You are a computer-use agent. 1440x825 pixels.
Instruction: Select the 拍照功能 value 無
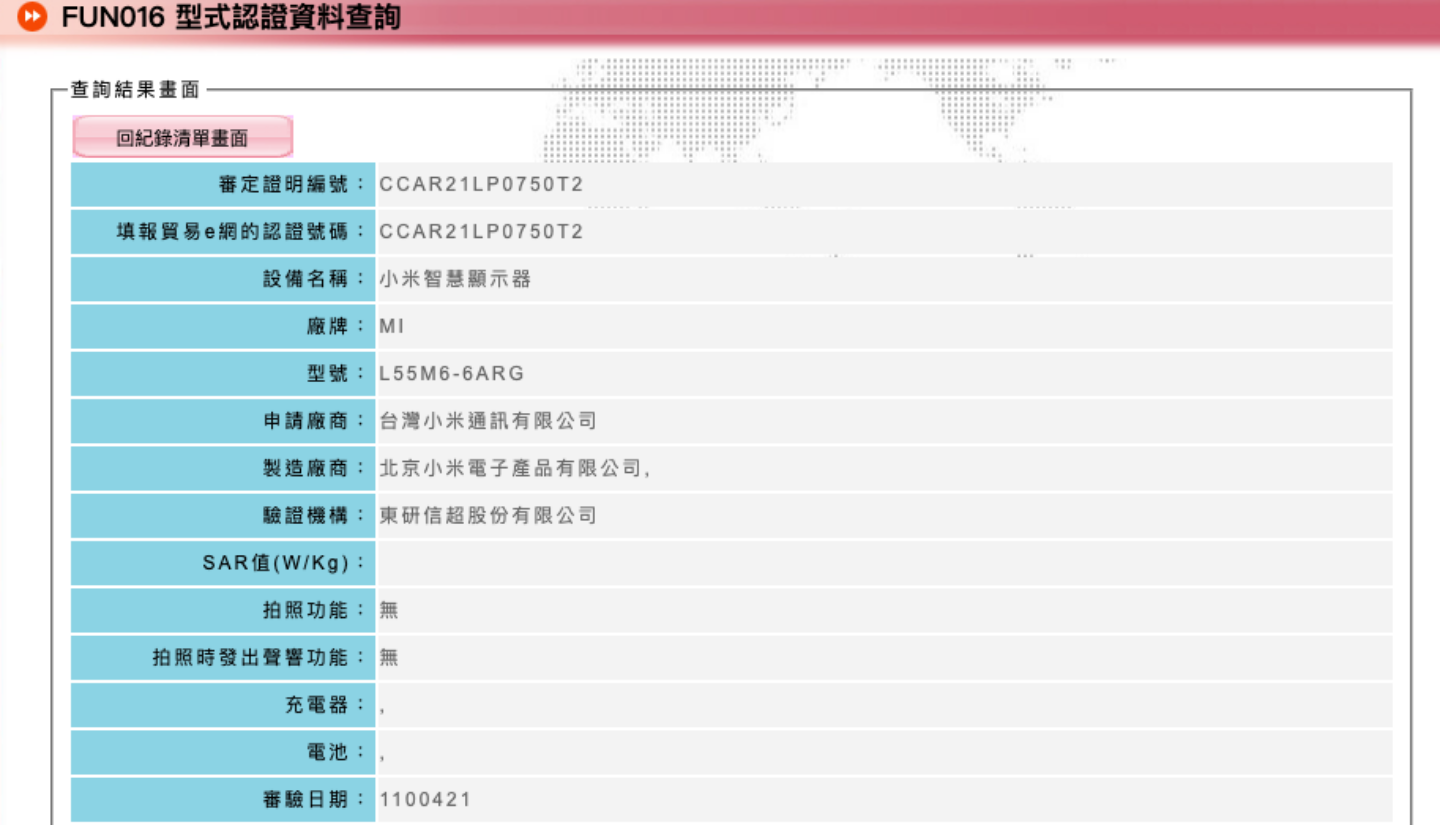point(389,610)
